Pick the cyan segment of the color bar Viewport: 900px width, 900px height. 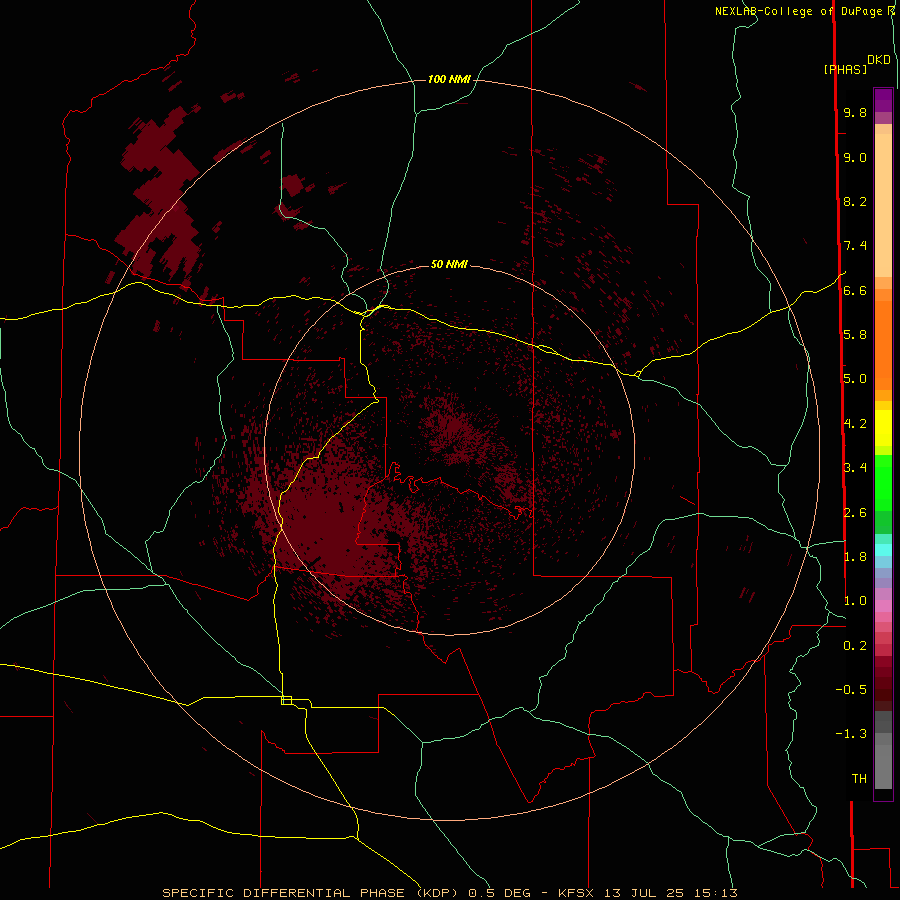883,549
